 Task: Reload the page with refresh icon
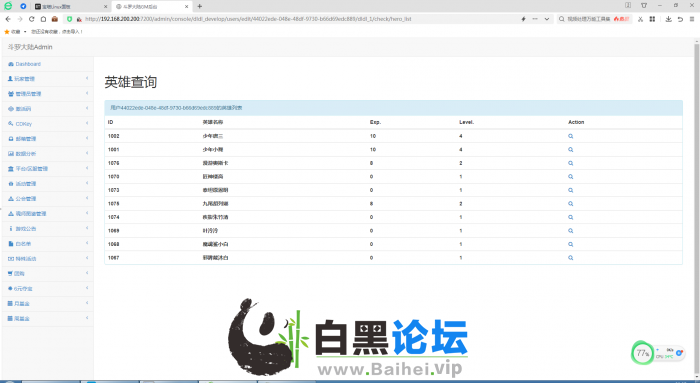tap(31, 19)
